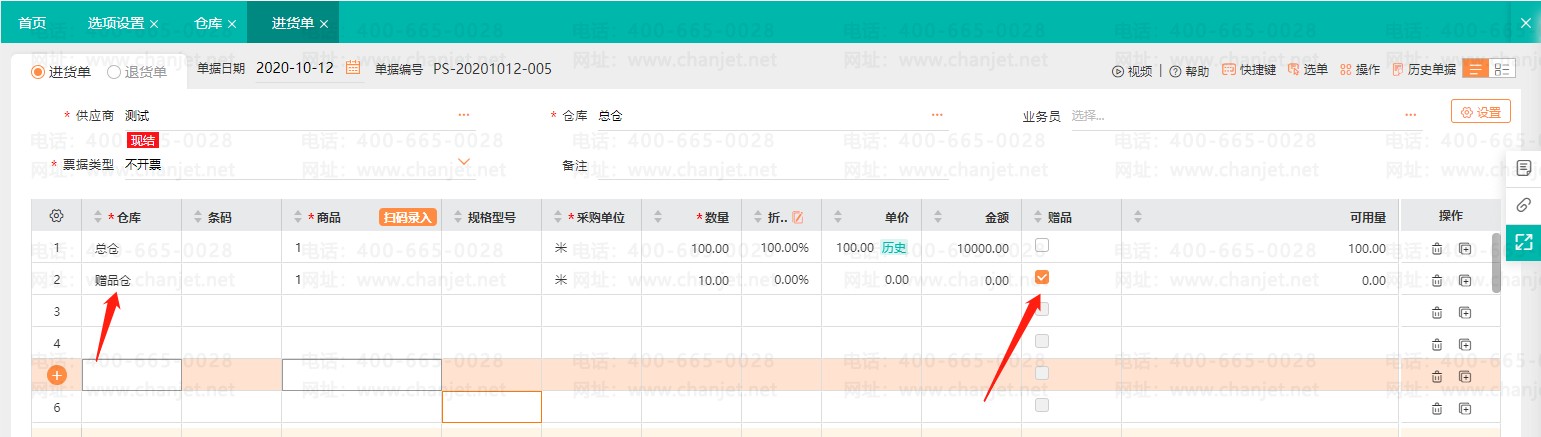Delete row 4 with the trash icon

click(x=1437, y=344)
